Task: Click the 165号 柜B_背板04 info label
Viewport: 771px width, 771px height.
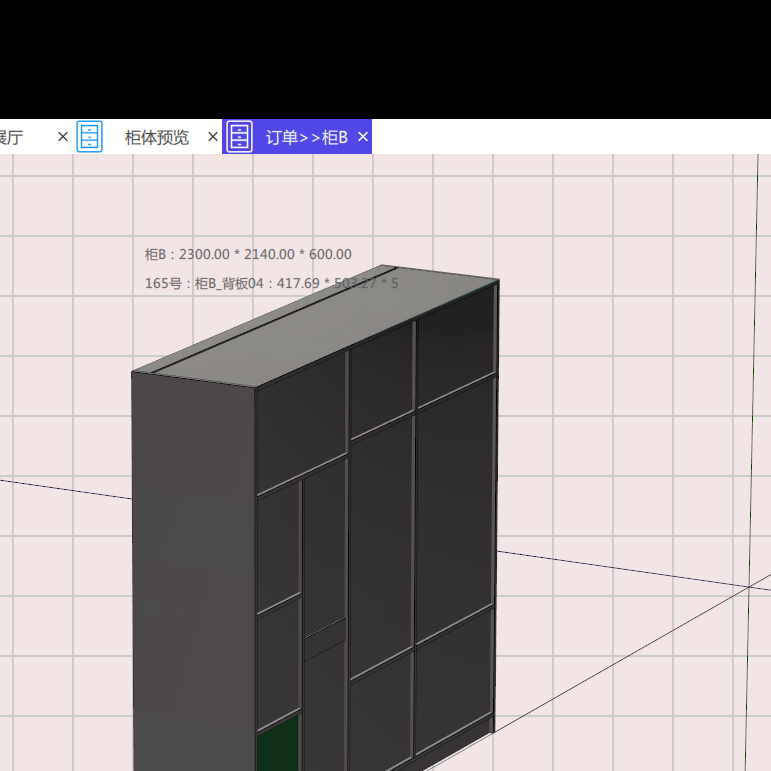Action: (271, 283)
